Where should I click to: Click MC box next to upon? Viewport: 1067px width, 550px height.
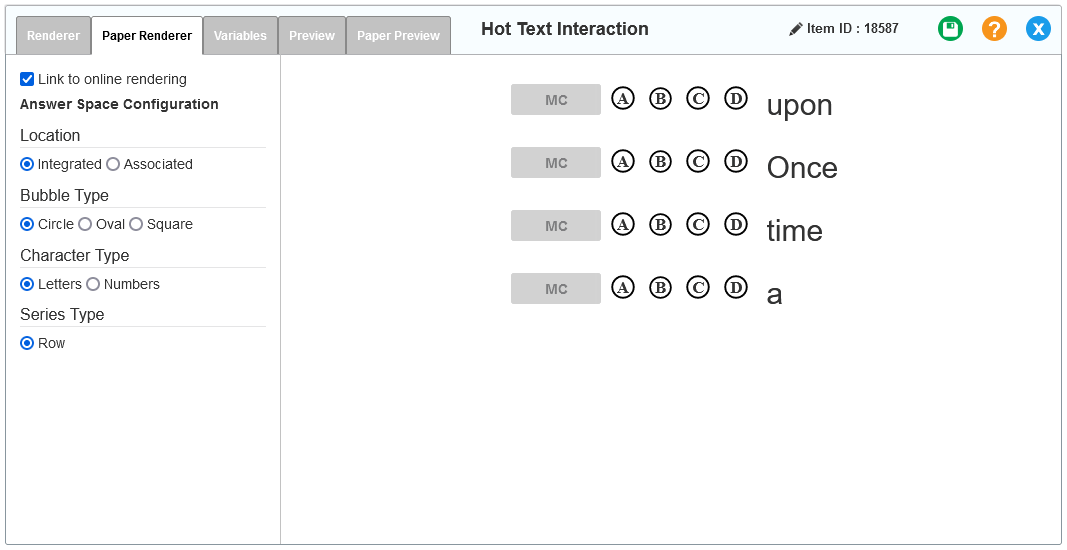[556, 99]
